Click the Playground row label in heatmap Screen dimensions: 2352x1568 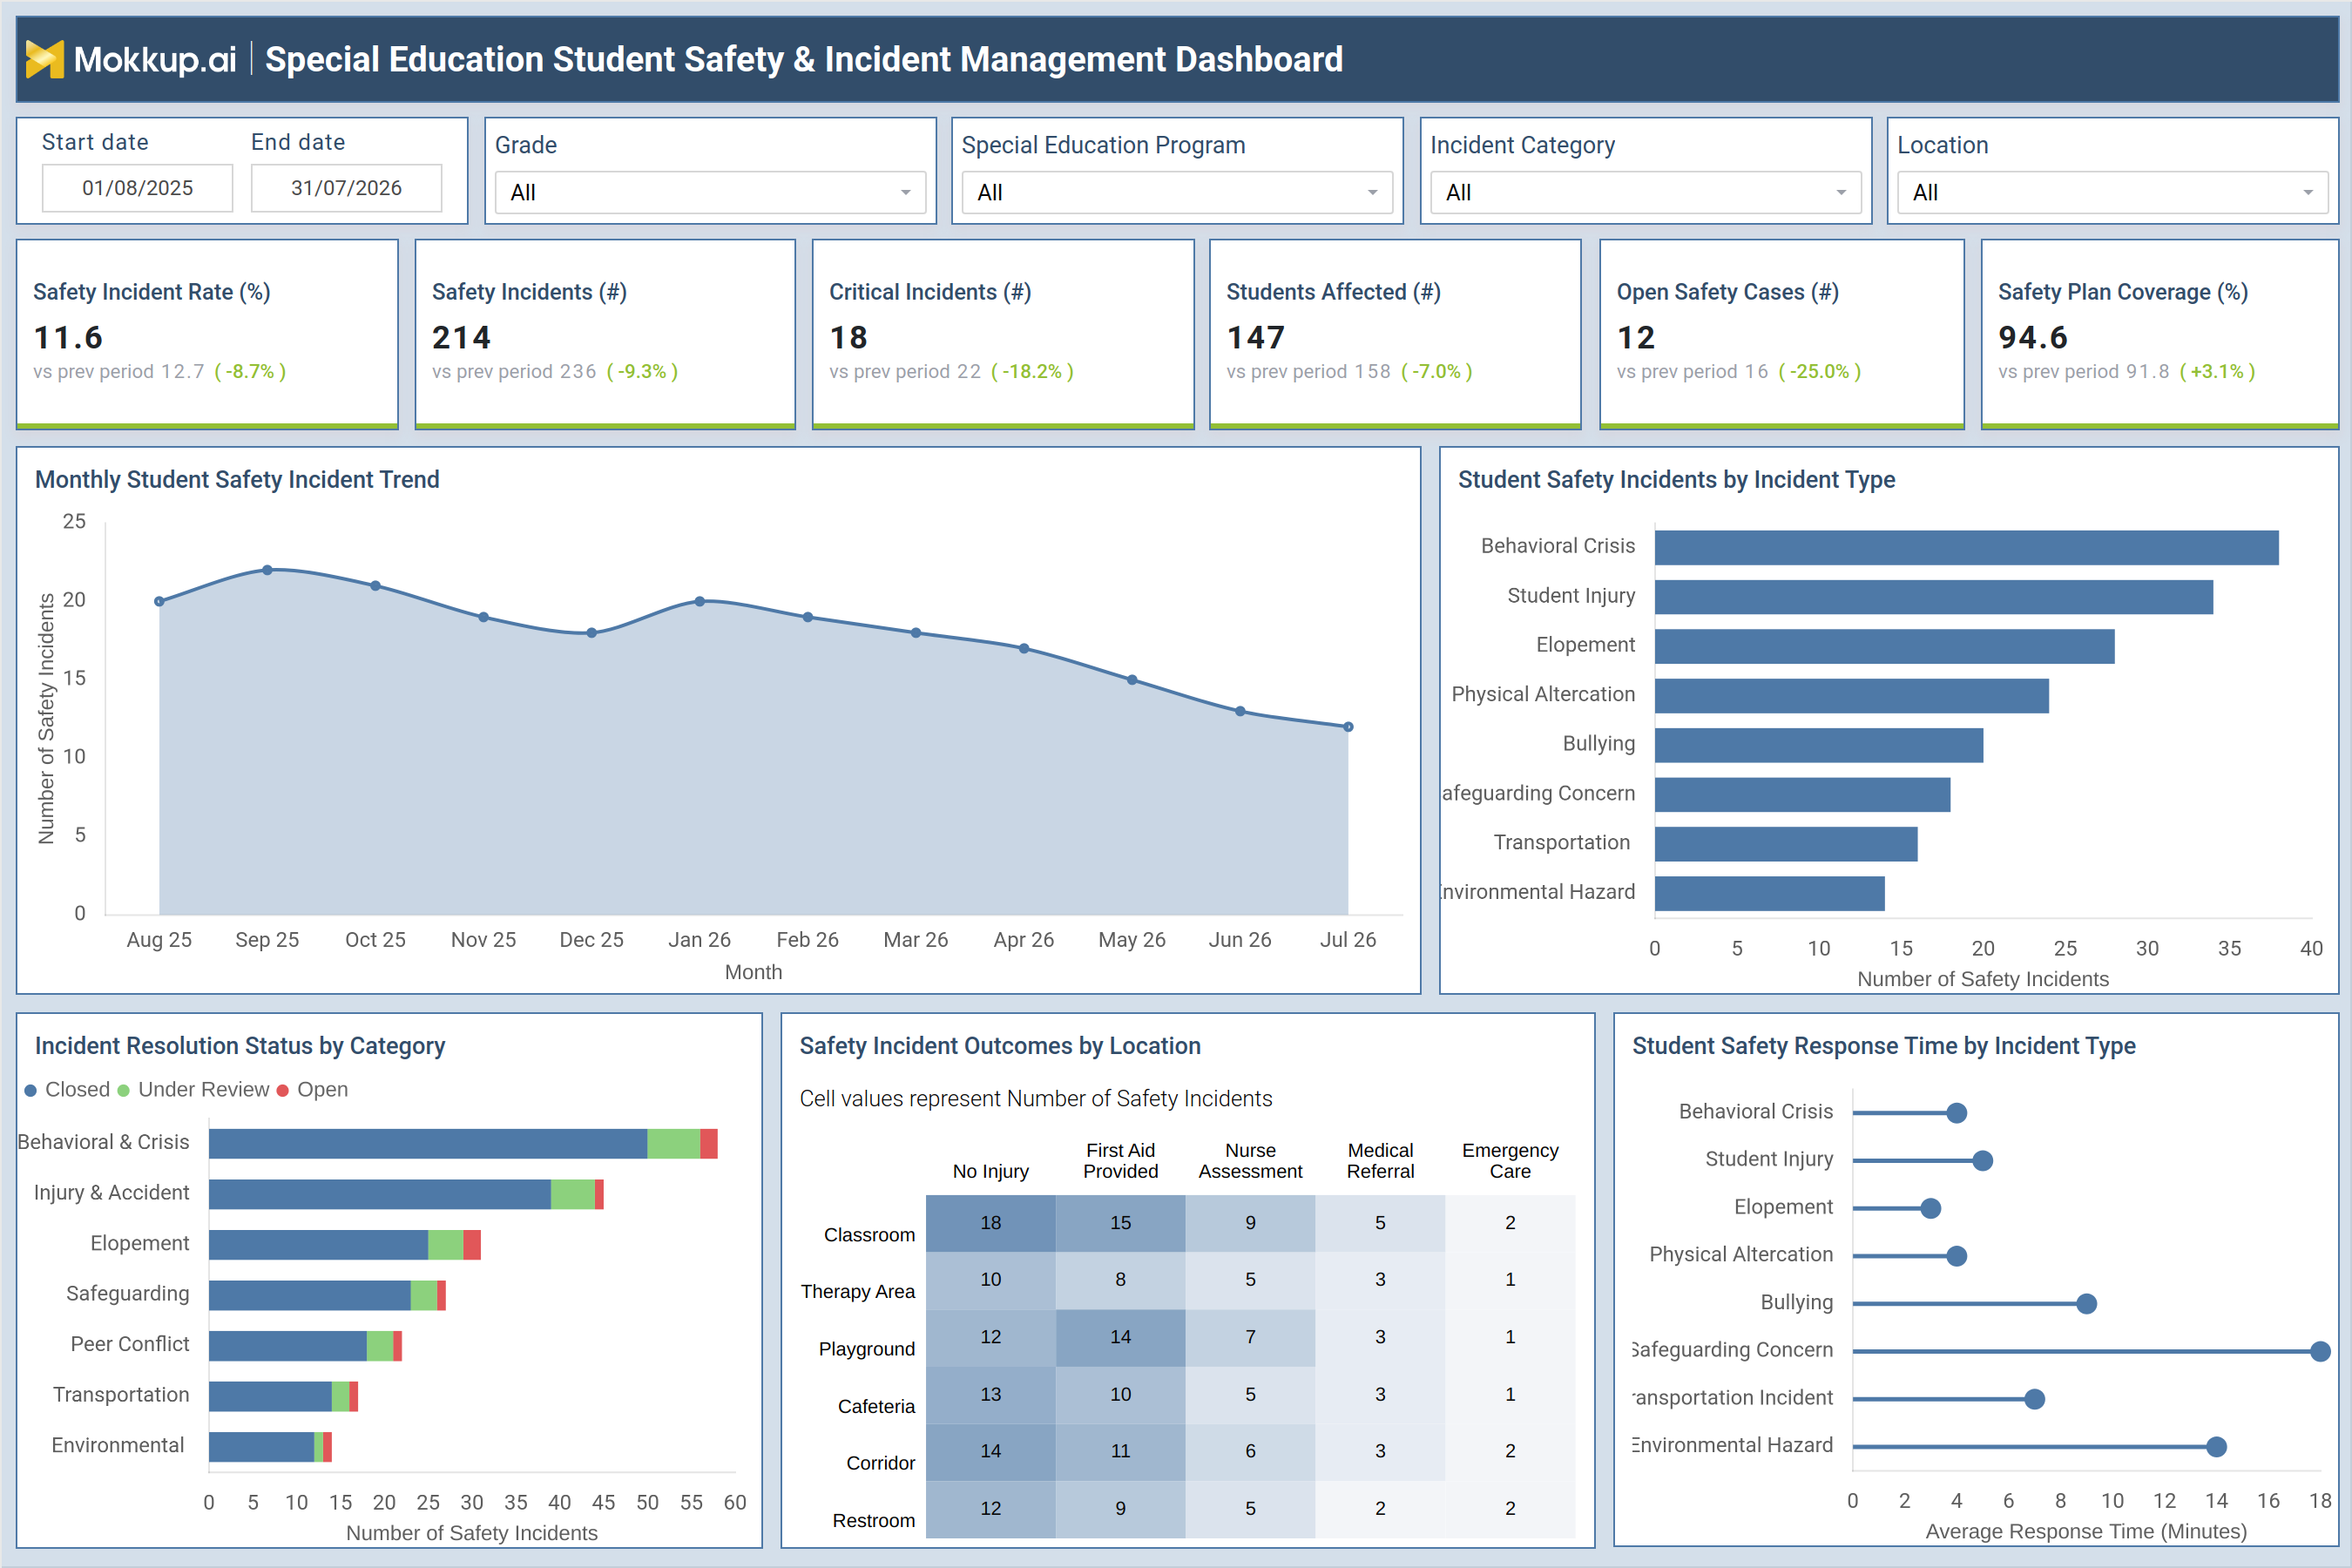pyautogui.click(x=866, y=1349)
